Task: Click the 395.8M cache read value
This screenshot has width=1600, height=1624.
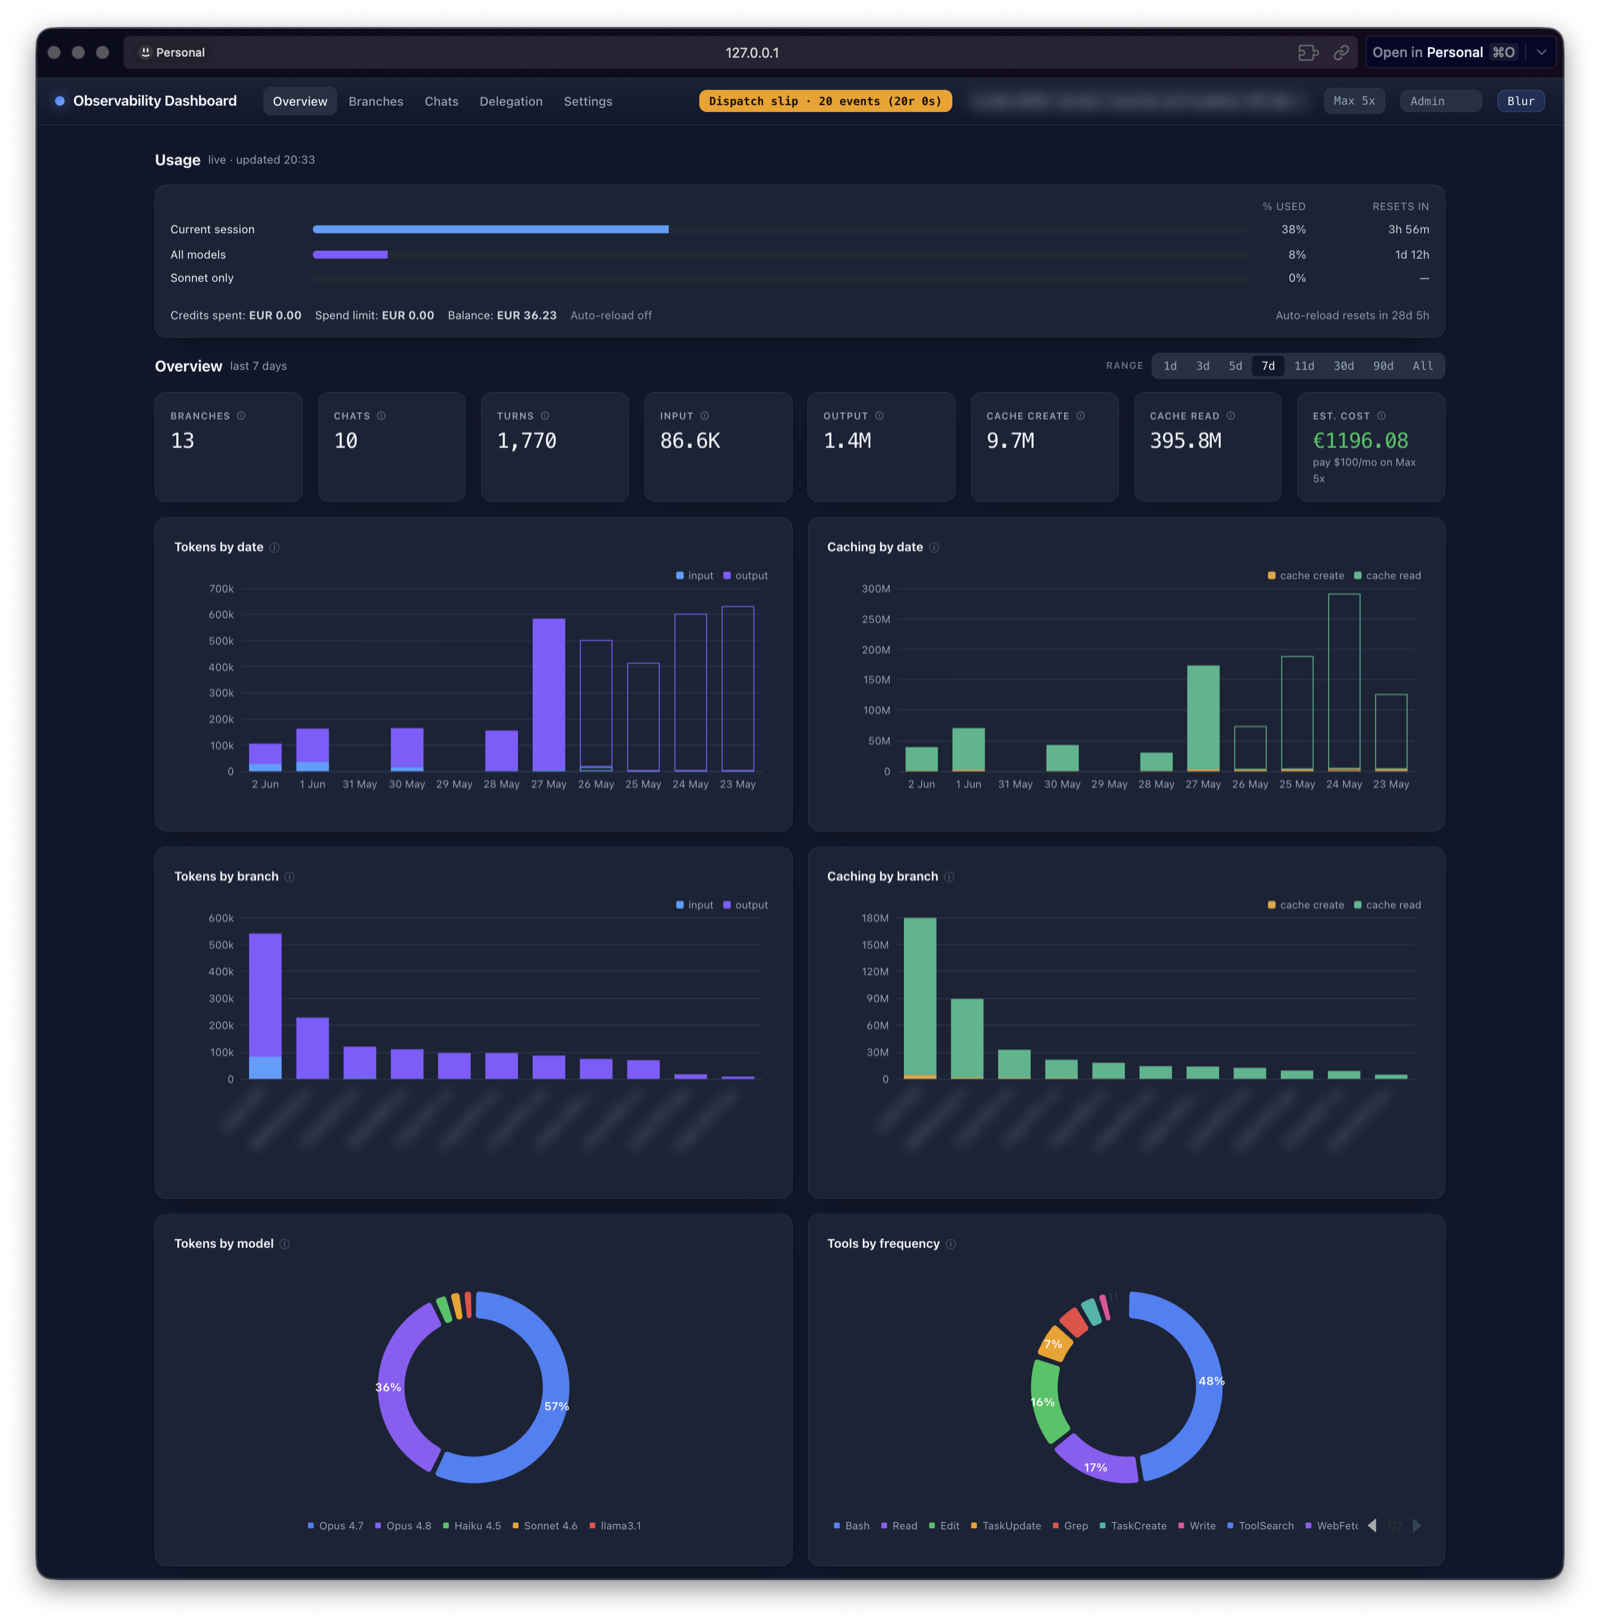Action: tap(1185, 441)
